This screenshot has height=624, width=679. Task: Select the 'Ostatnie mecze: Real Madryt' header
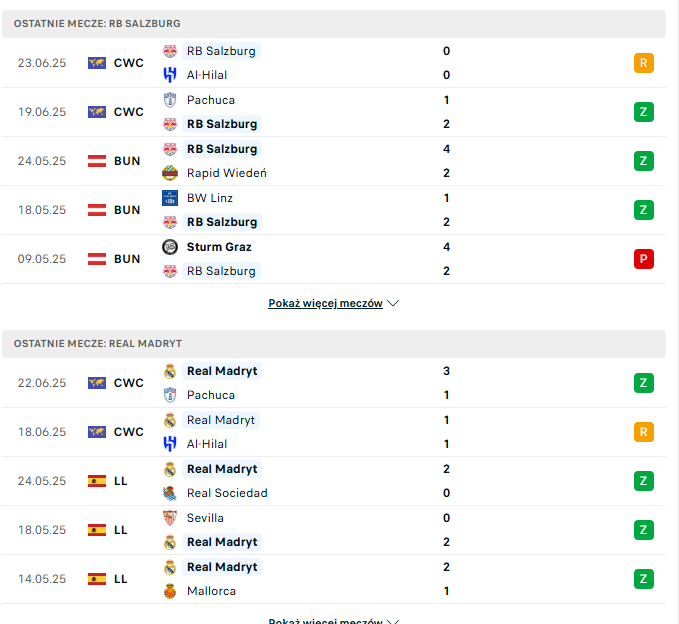[334, 344]
